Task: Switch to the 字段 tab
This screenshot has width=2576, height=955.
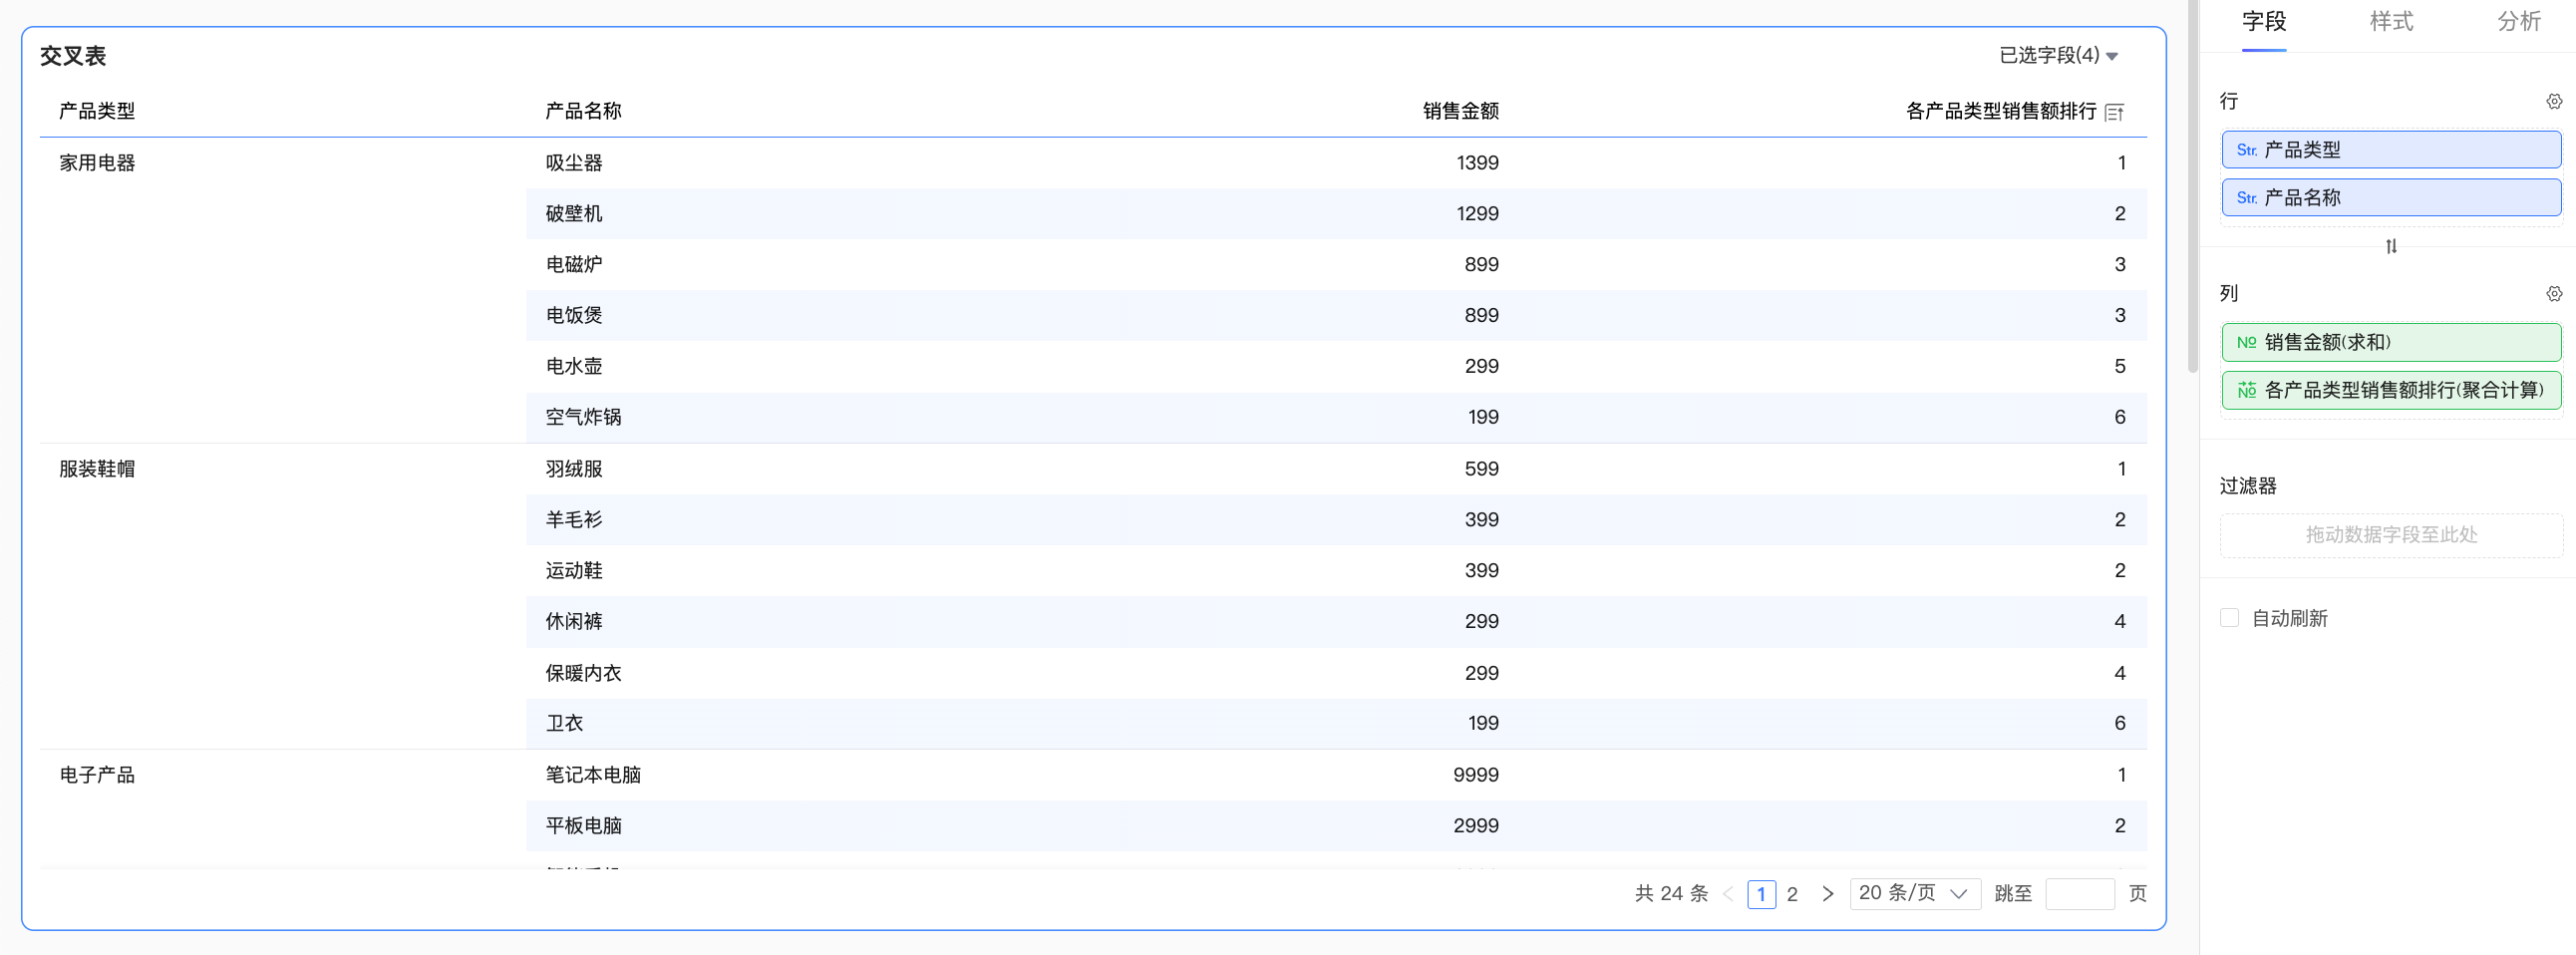Action: coord(2263,21)
